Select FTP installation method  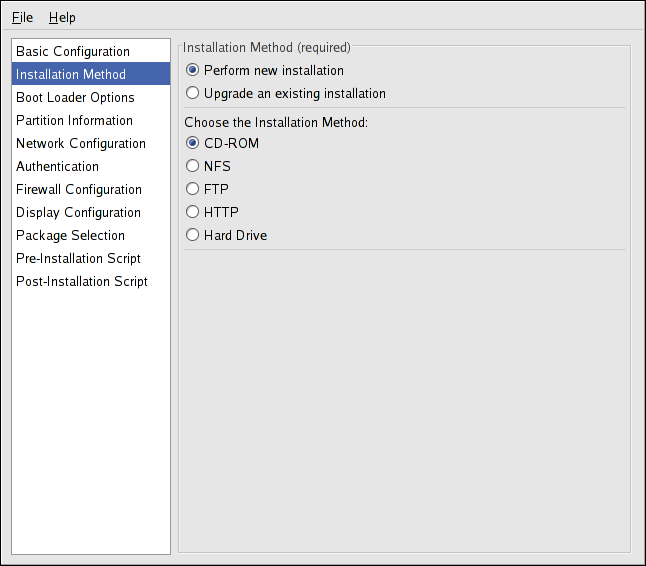click(193, 189)
